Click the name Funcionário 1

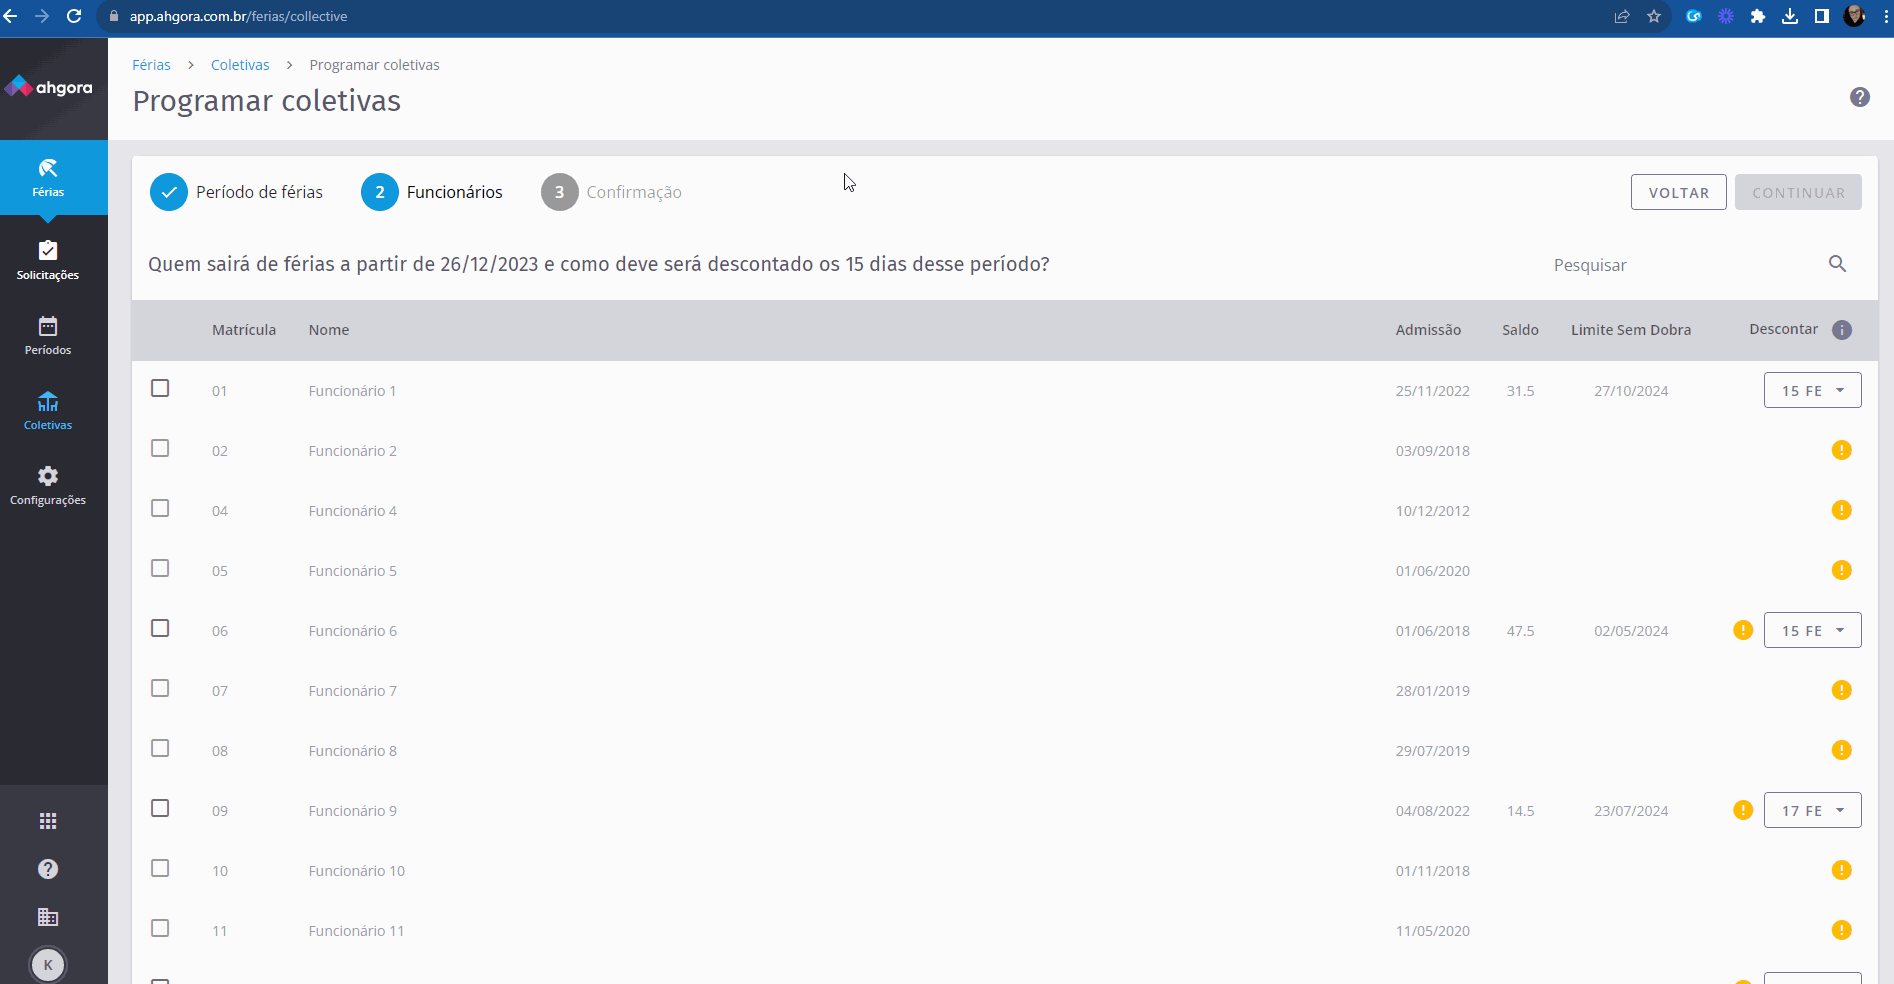point(352,391)
